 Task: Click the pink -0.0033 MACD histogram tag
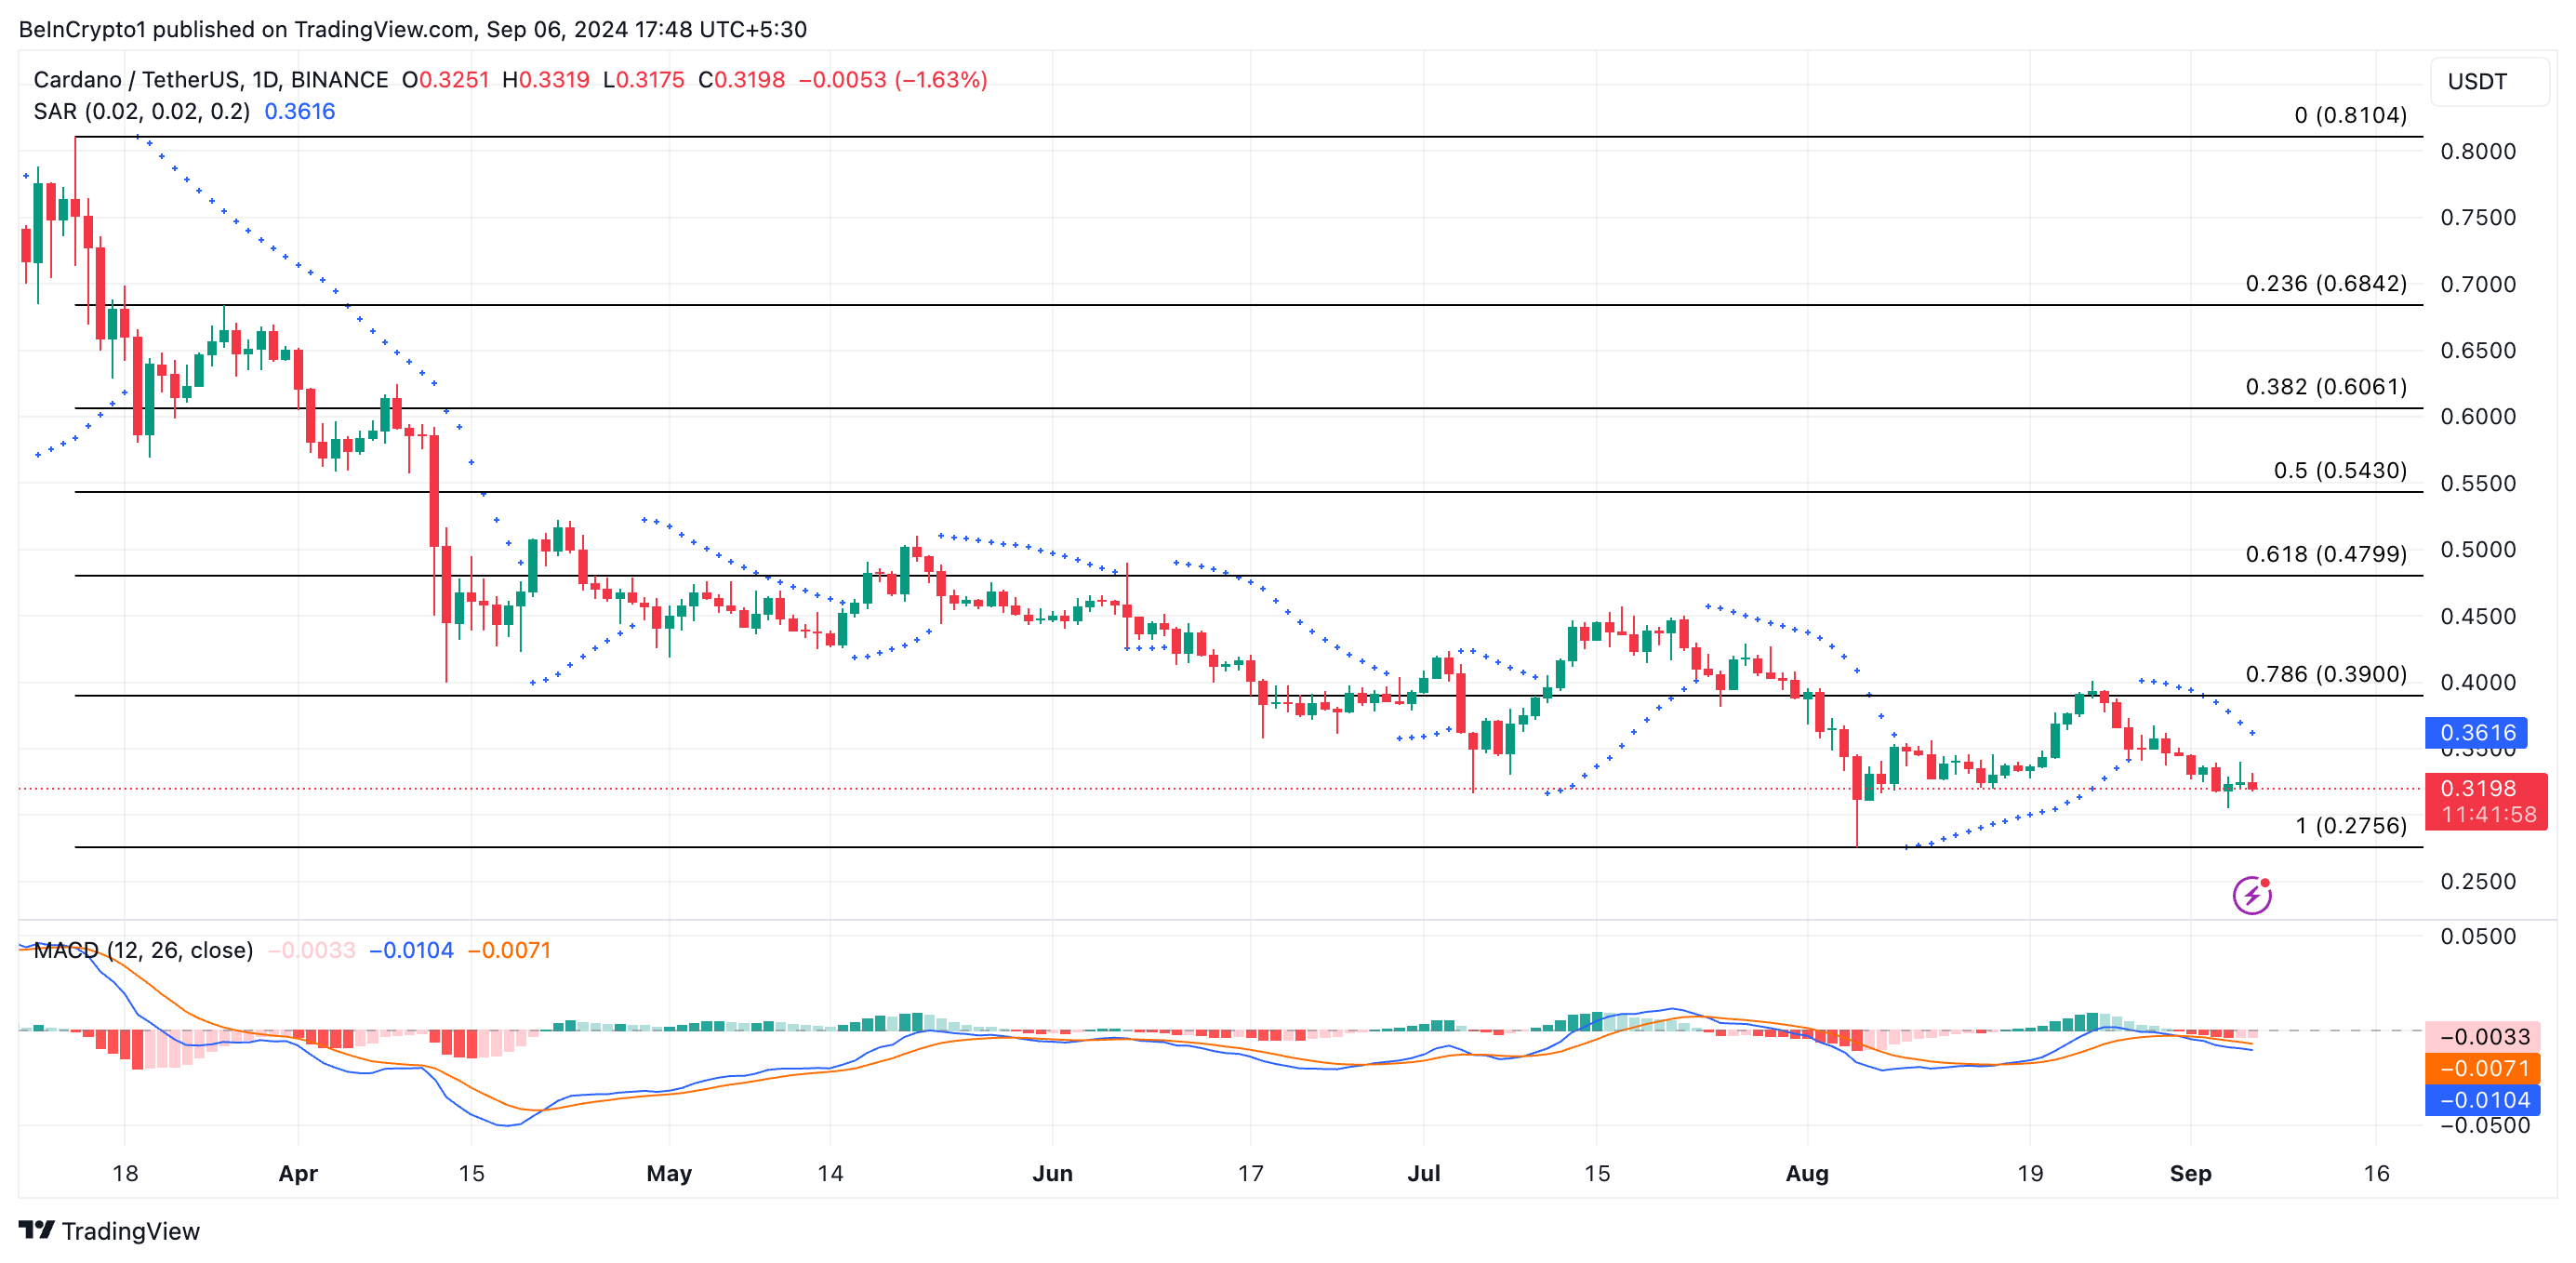click(2484, 1037)
